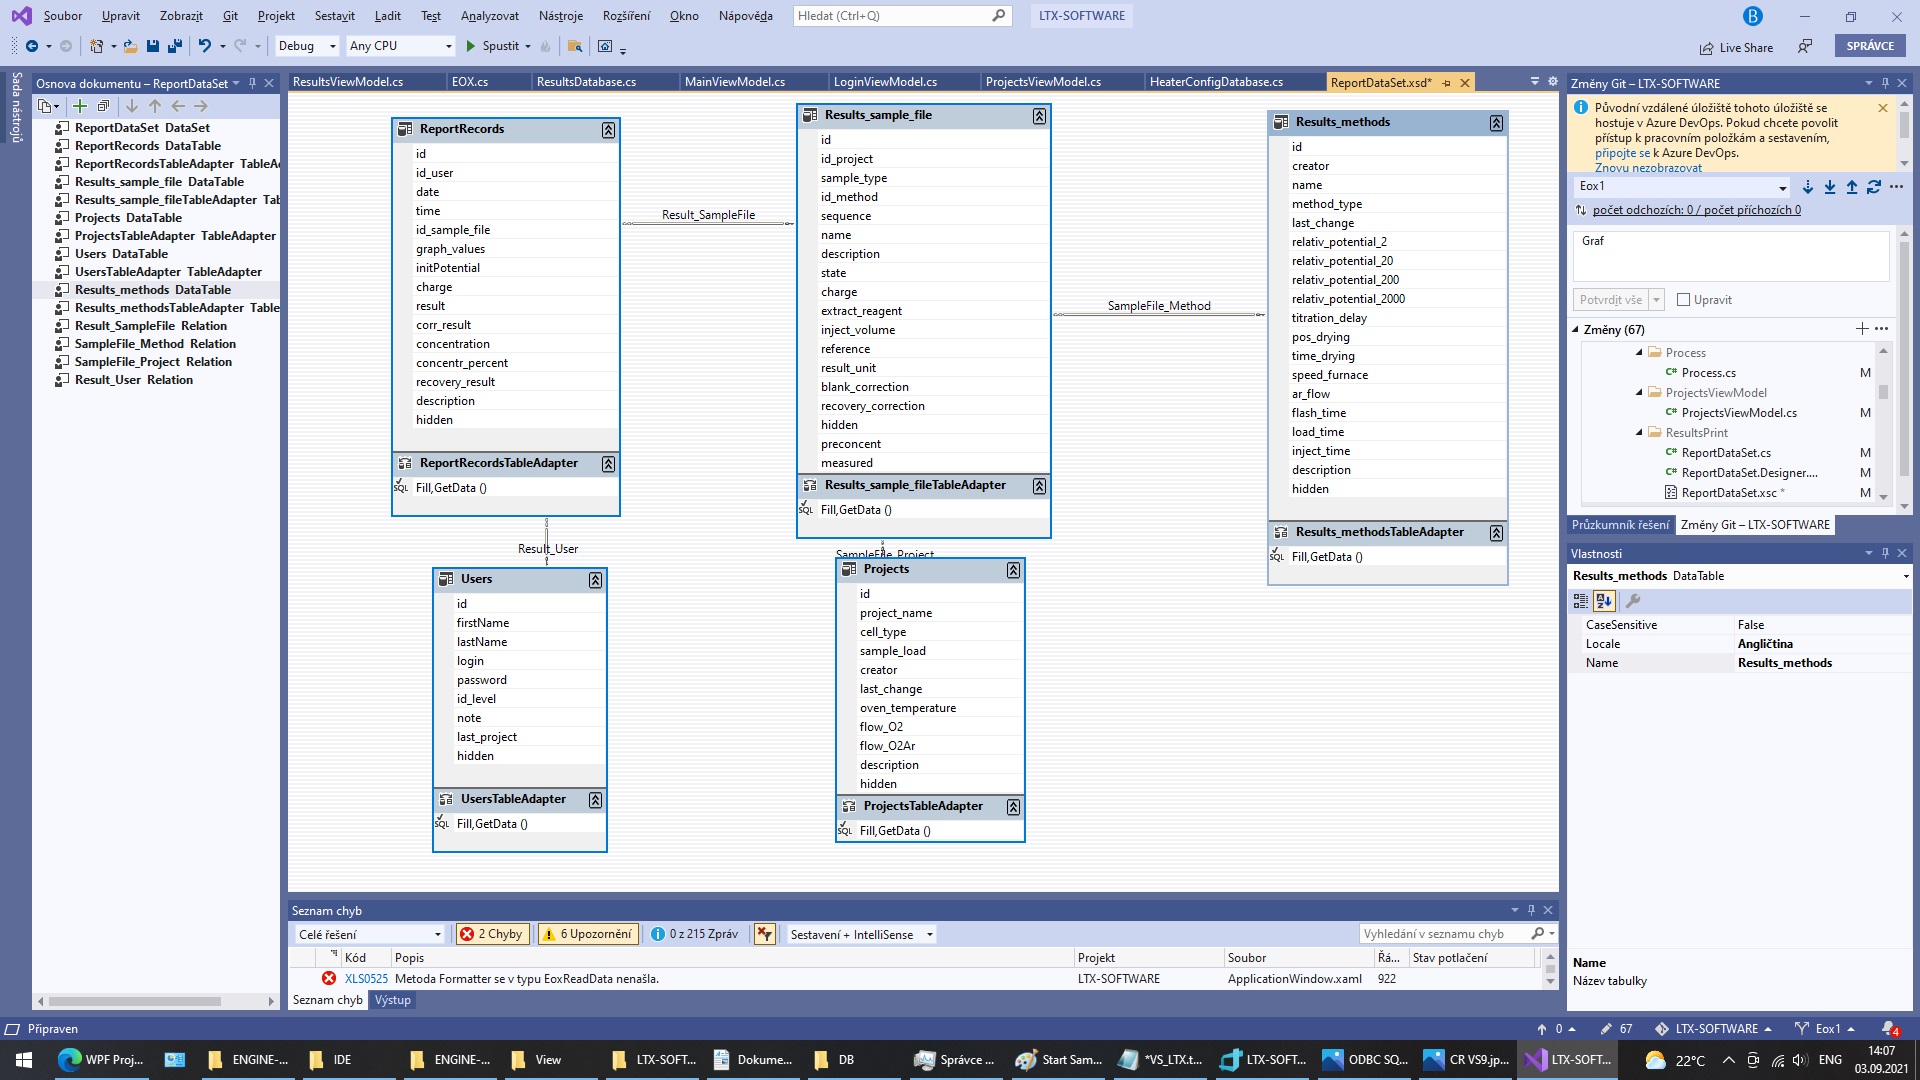
Task: Open the Any CPU platform dropdown
Action: coord(400,46)
